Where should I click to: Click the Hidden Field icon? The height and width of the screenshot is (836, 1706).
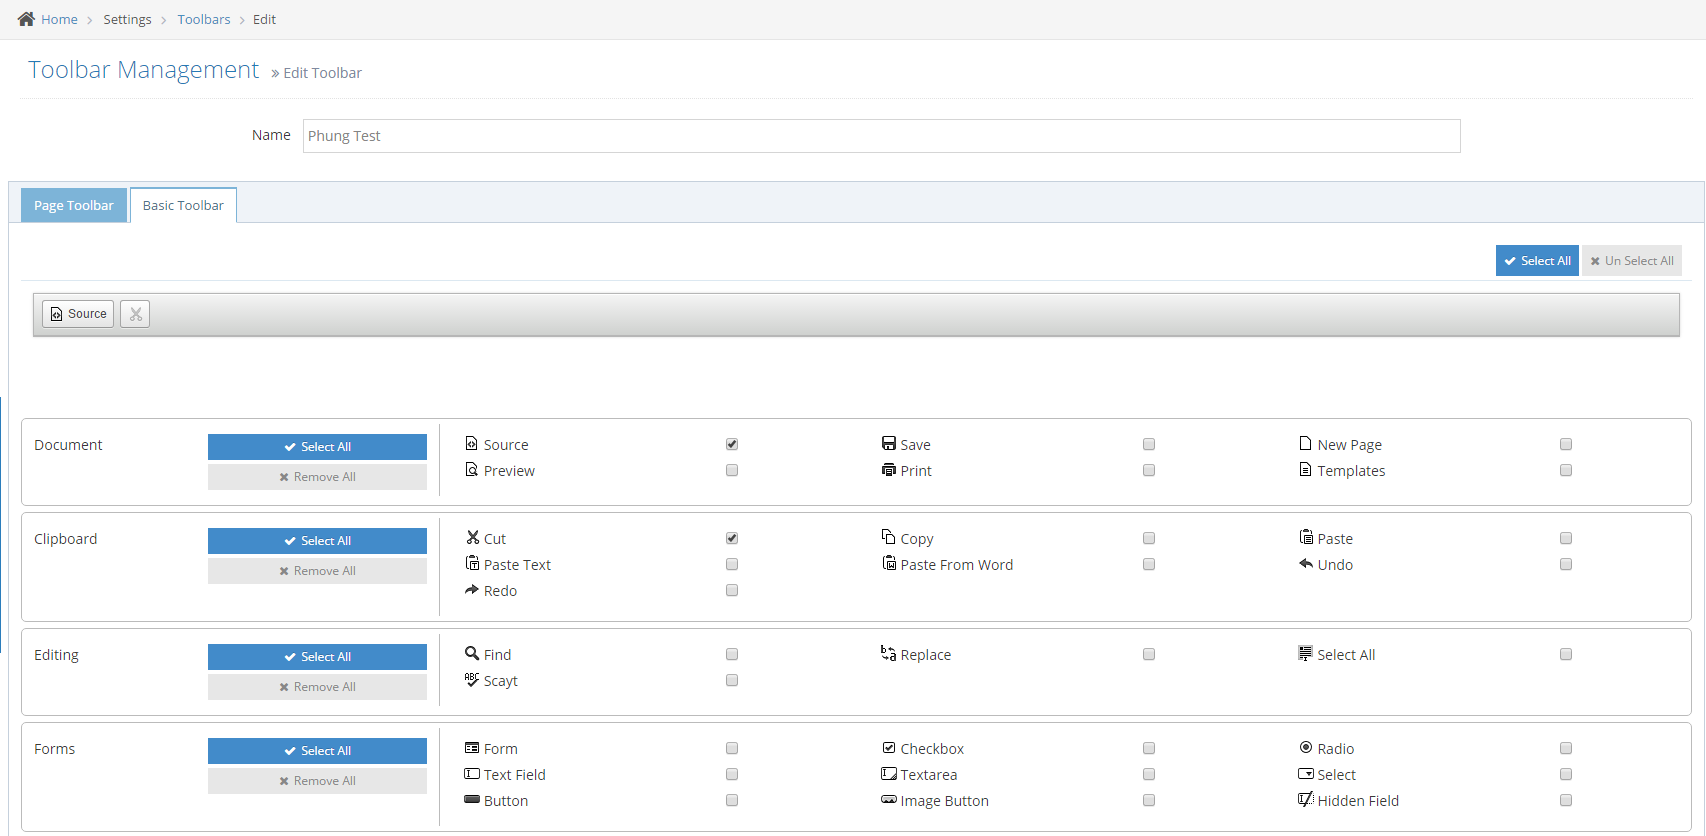pos(1306,799)
